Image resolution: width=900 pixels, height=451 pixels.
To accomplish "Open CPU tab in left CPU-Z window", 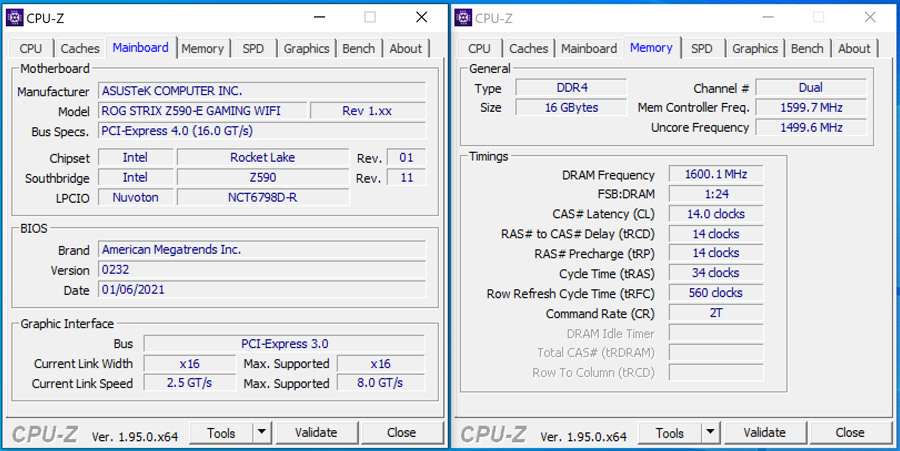I will [x=30, y=49].
